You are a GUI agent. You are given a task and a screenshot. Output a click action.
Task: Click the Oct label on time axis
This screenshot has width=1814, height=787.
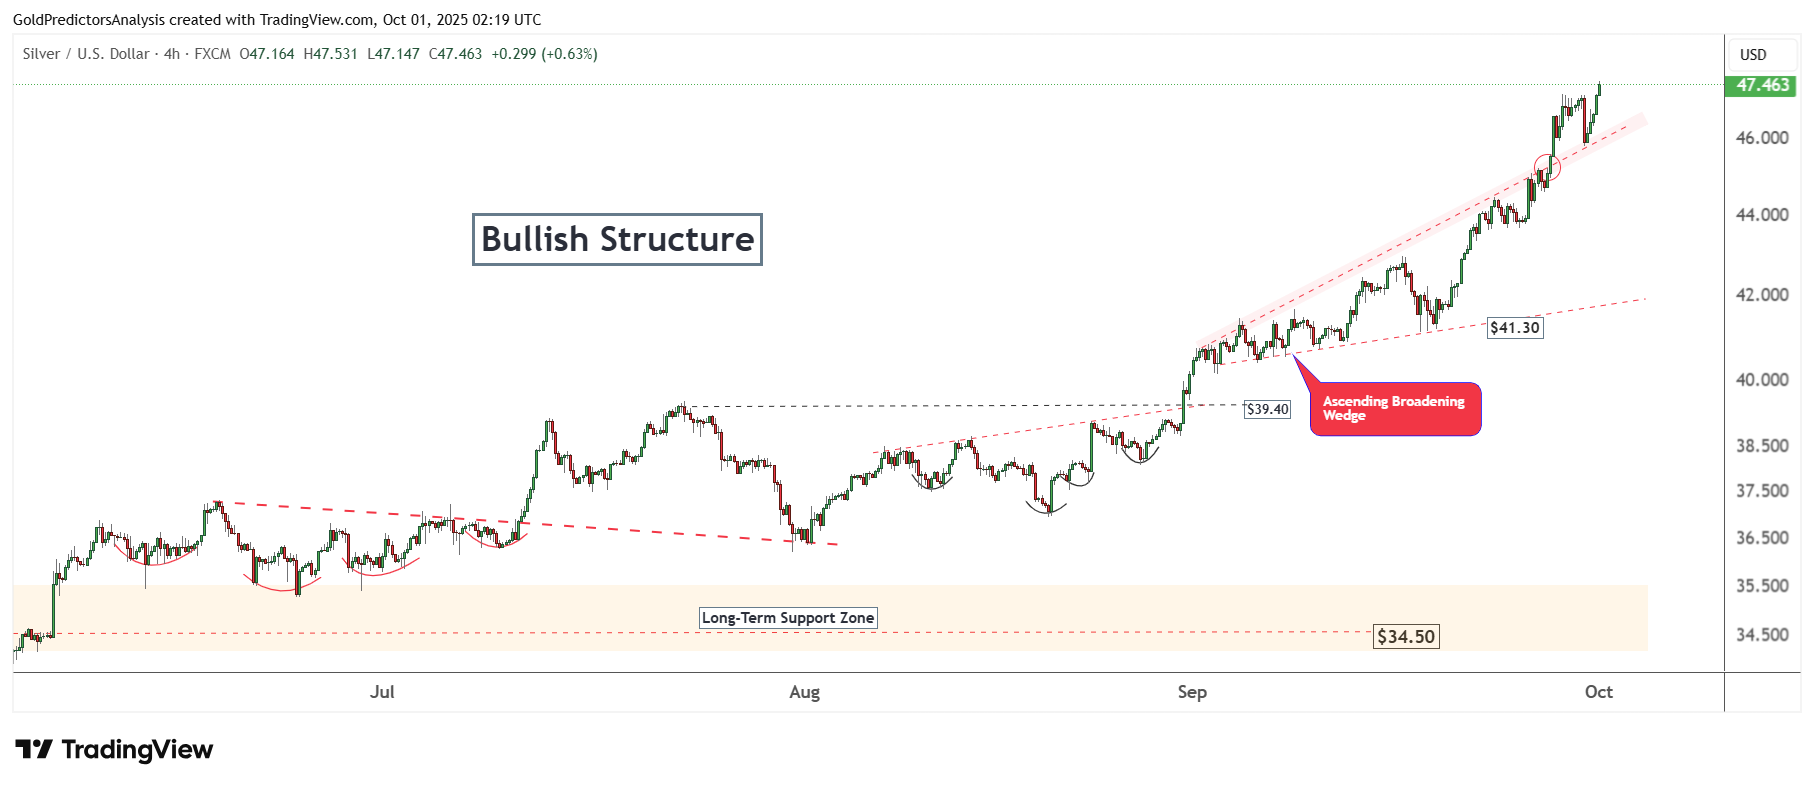coord(1598,692)
